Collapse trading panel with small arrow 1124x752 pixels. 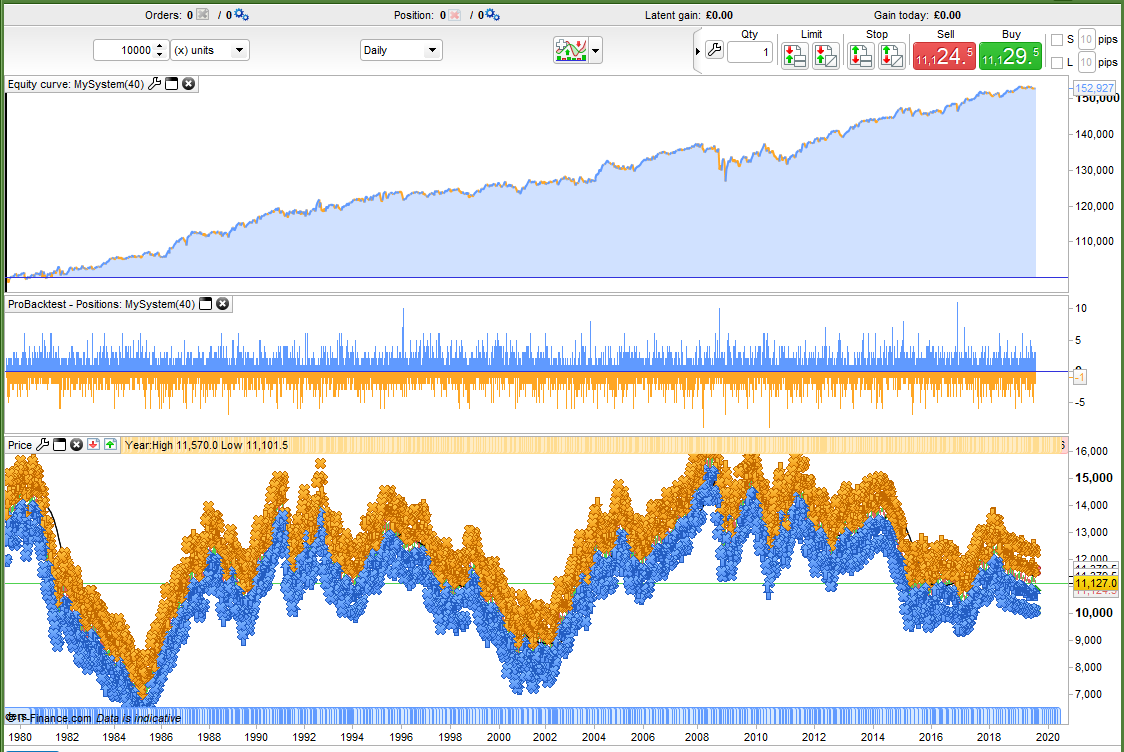697,51
